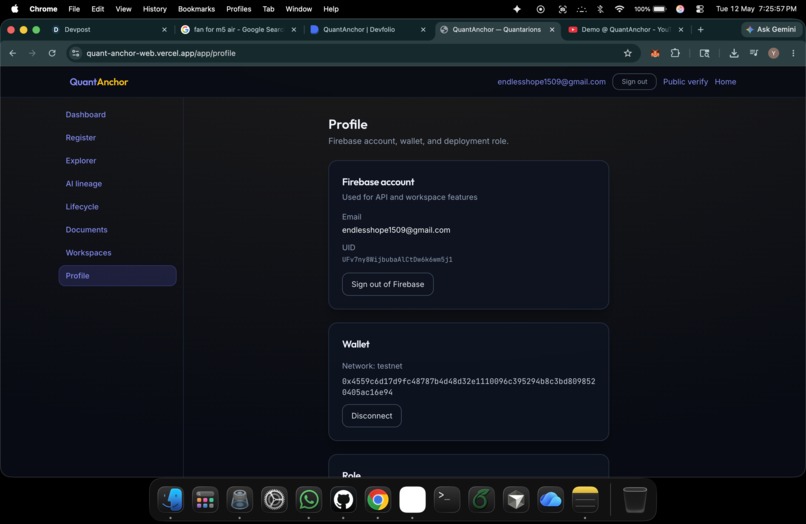Viewport: 806px width, 524px height.
Task: Select Profile in sidebar
Action: [x=118, y=276]
